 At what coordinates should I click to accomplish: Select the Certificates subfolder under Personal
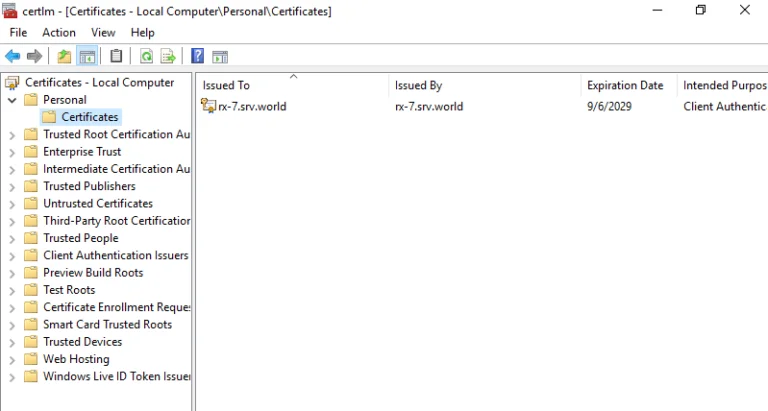90,117
